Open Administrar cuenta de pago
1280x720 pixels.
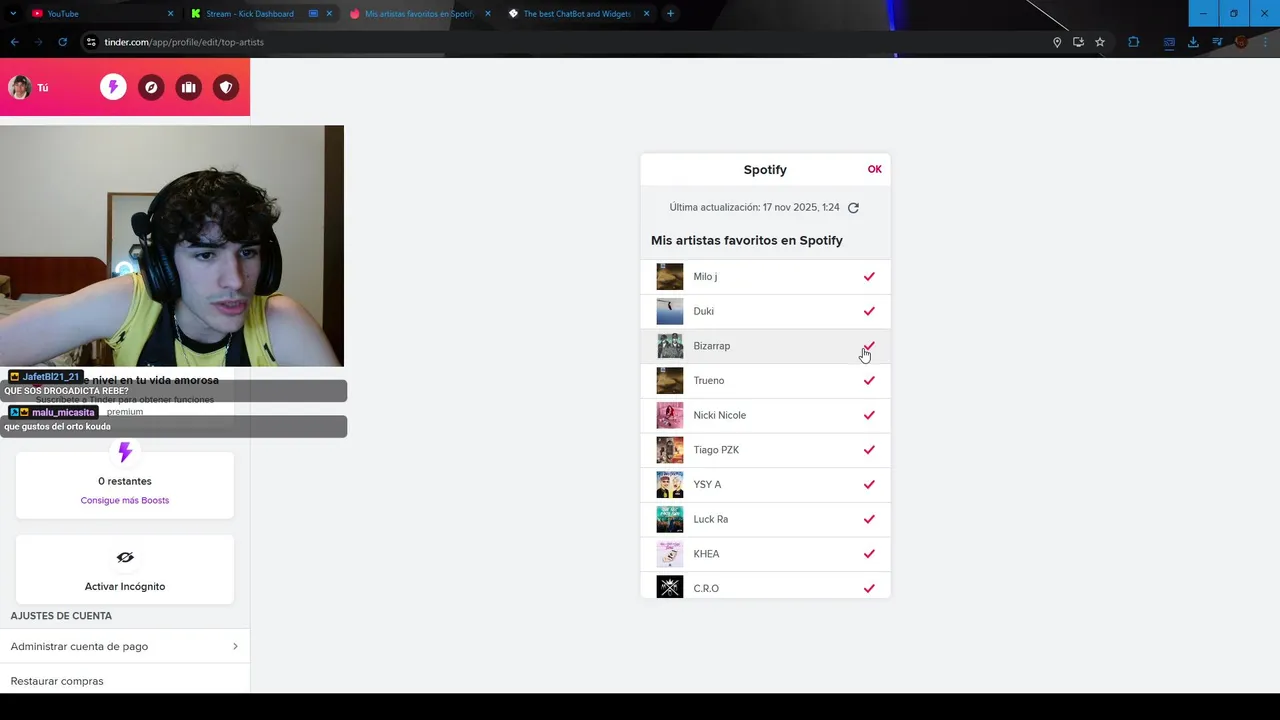(125, 646)
